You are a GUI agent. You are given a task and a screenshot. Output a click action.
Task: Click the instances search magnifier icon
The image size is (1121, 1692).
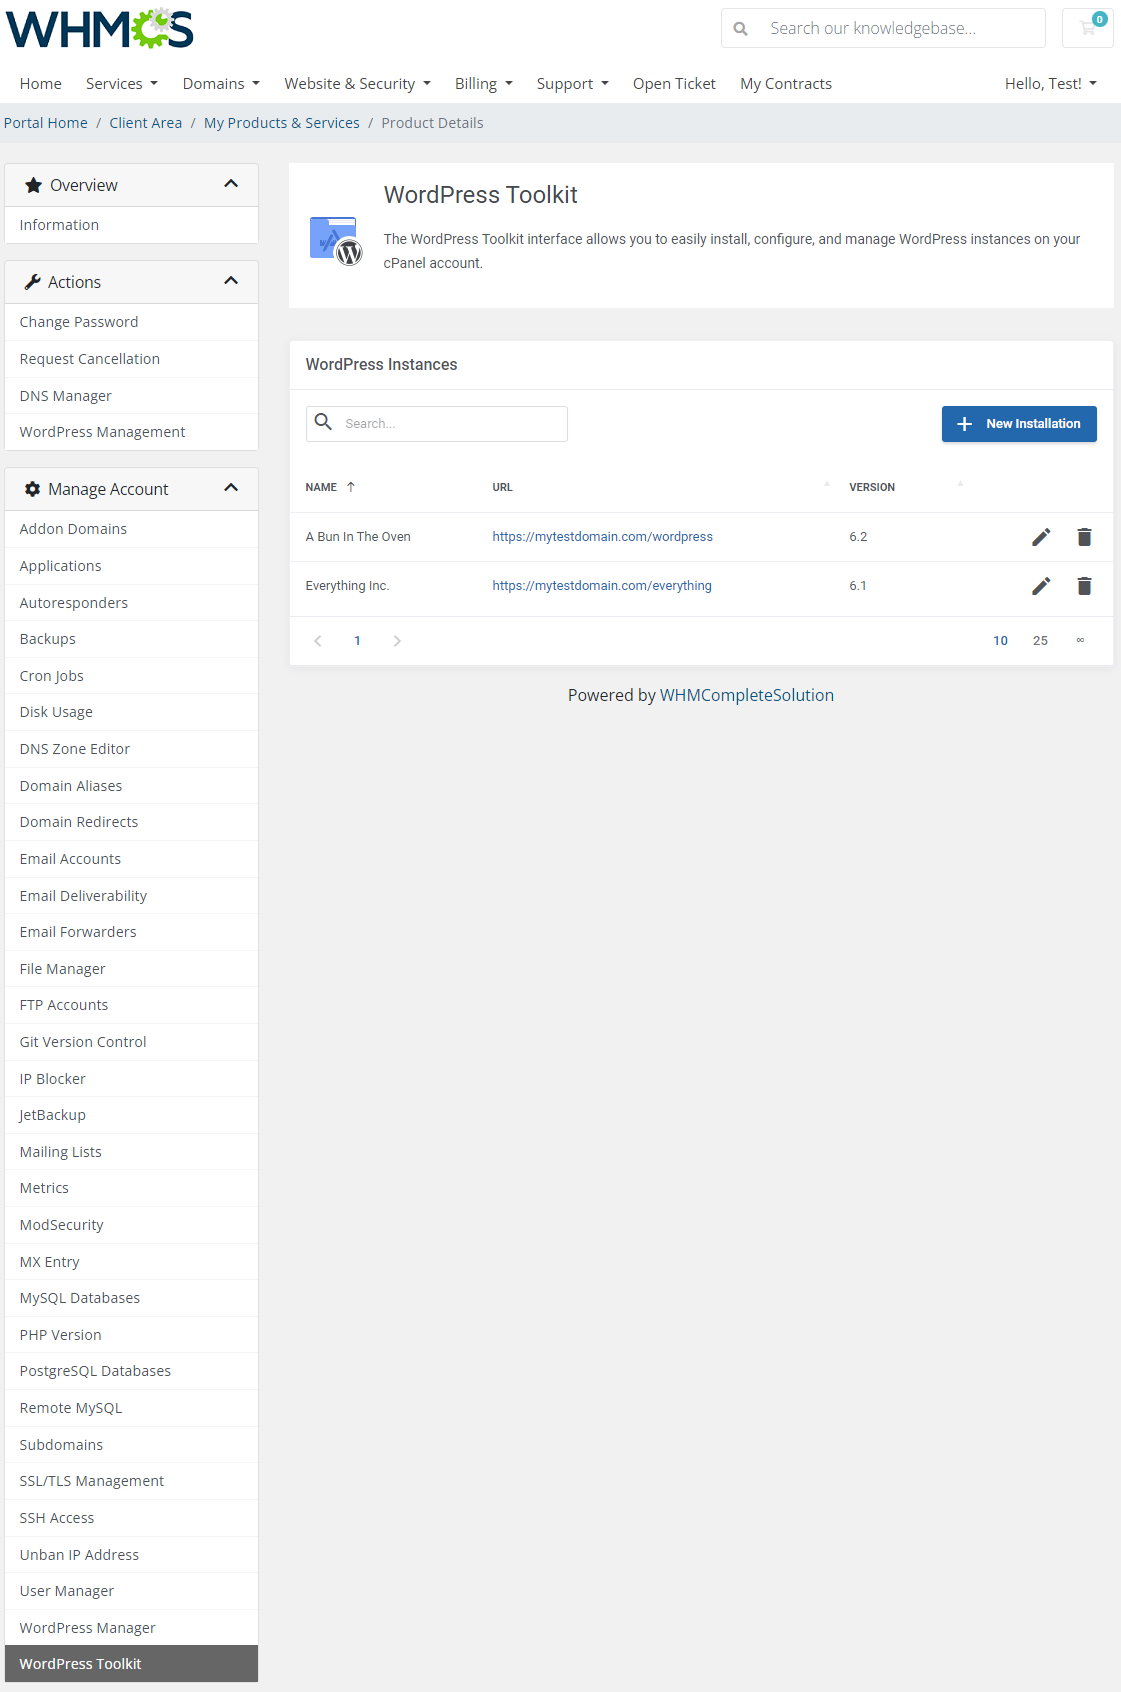click(323, 422)
